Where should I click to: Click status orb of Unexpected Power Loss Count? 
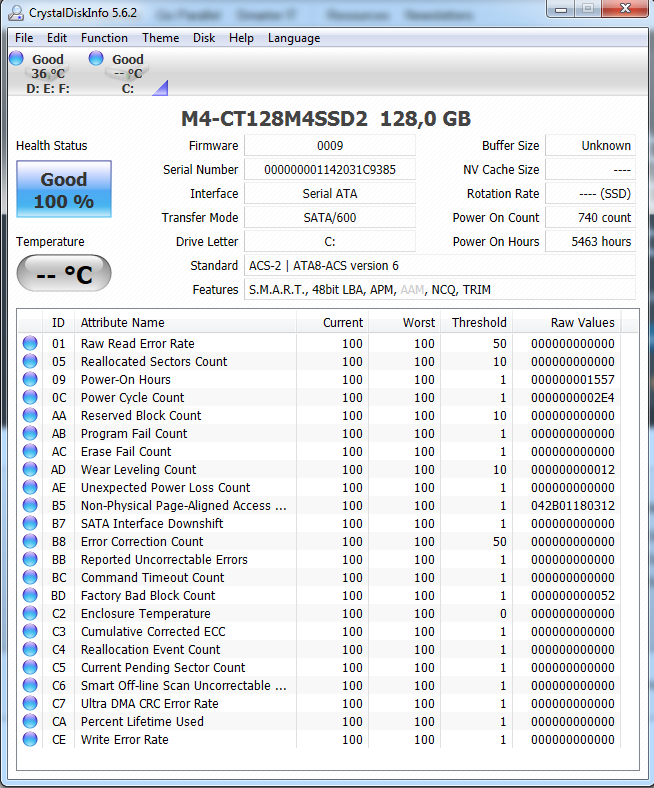30,487
